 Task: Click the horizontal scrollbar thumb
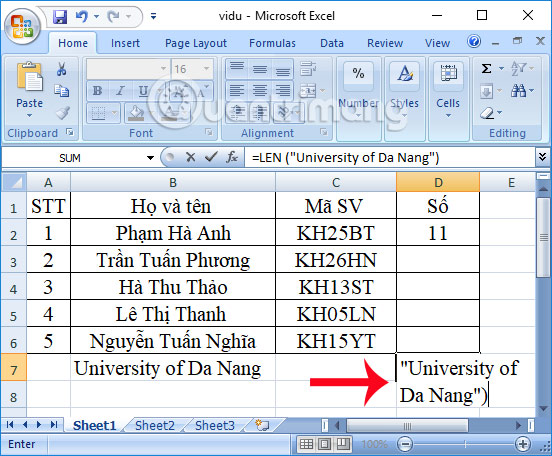tap(407, 425)
